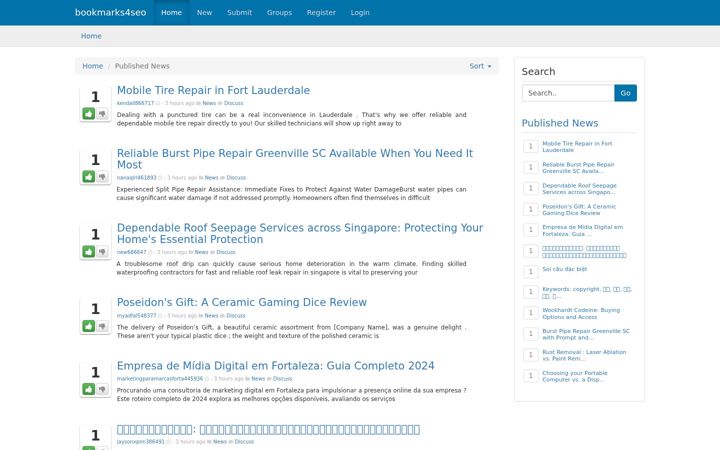Open user kendall866717 profile
The width and height of the screenshot is (720, 450).
click(x=135, y=103)
